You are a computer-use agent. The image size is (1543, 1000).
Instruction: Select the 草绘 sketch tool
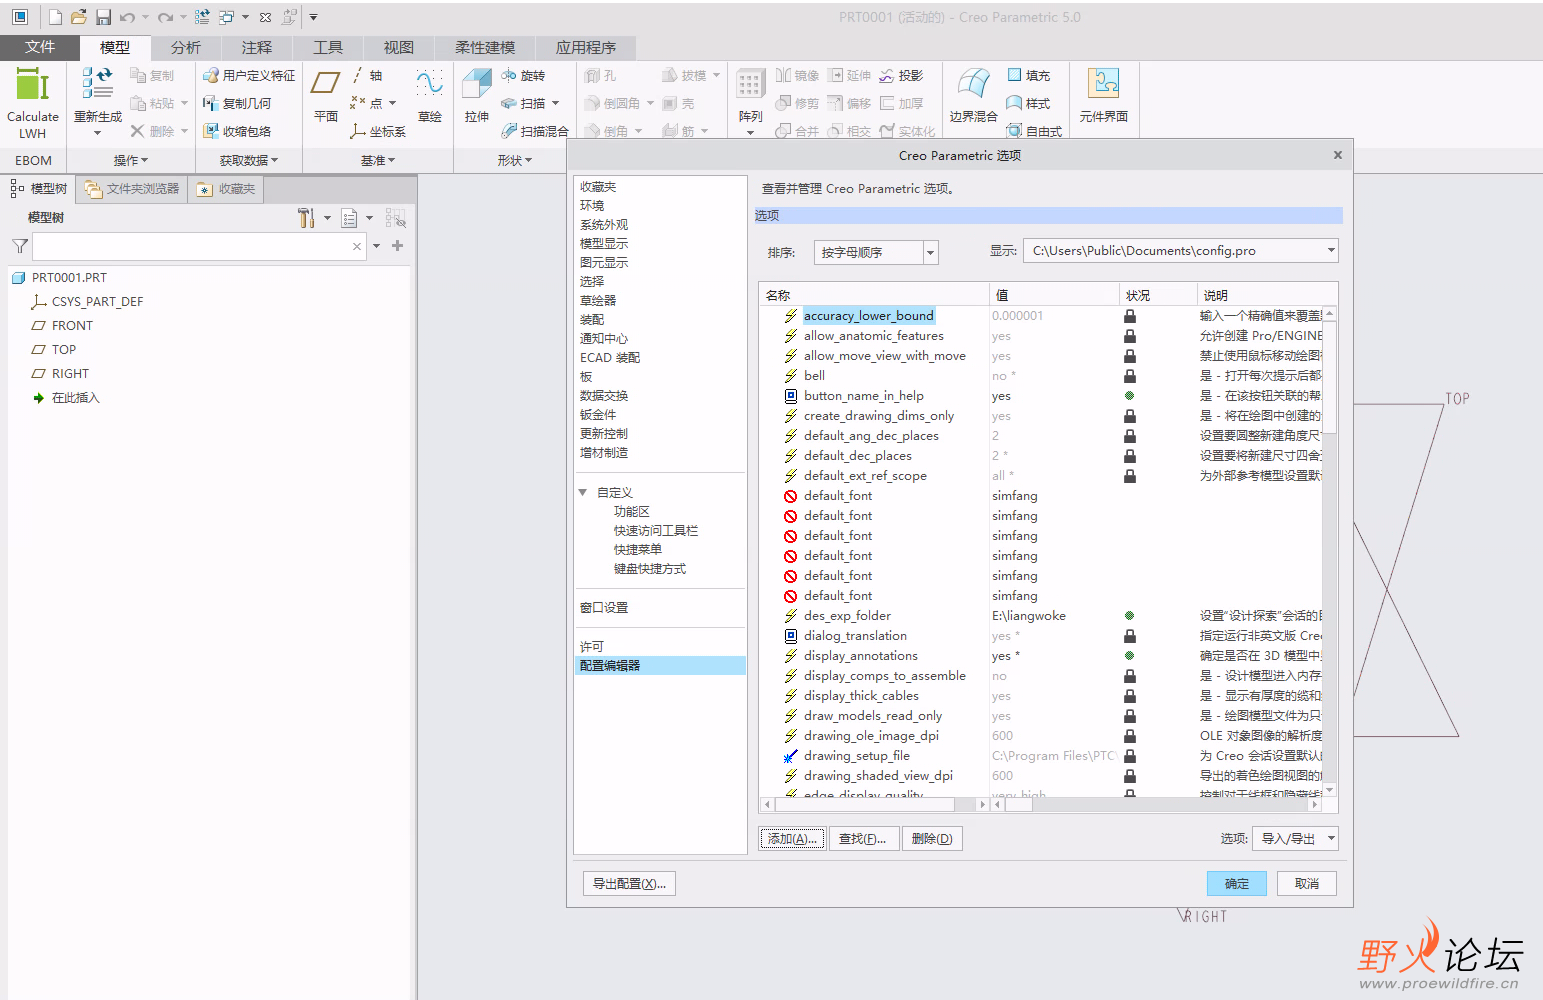click(430, 97)
